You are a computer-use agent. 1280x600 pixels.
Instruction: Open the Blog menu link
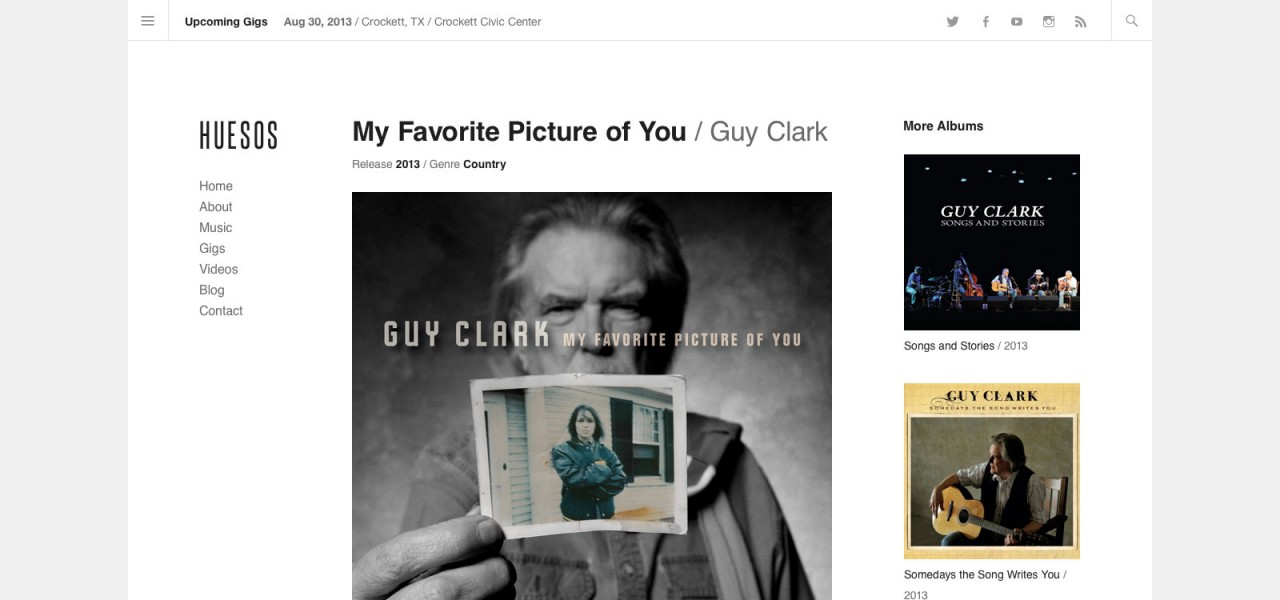tap(212, 290)
